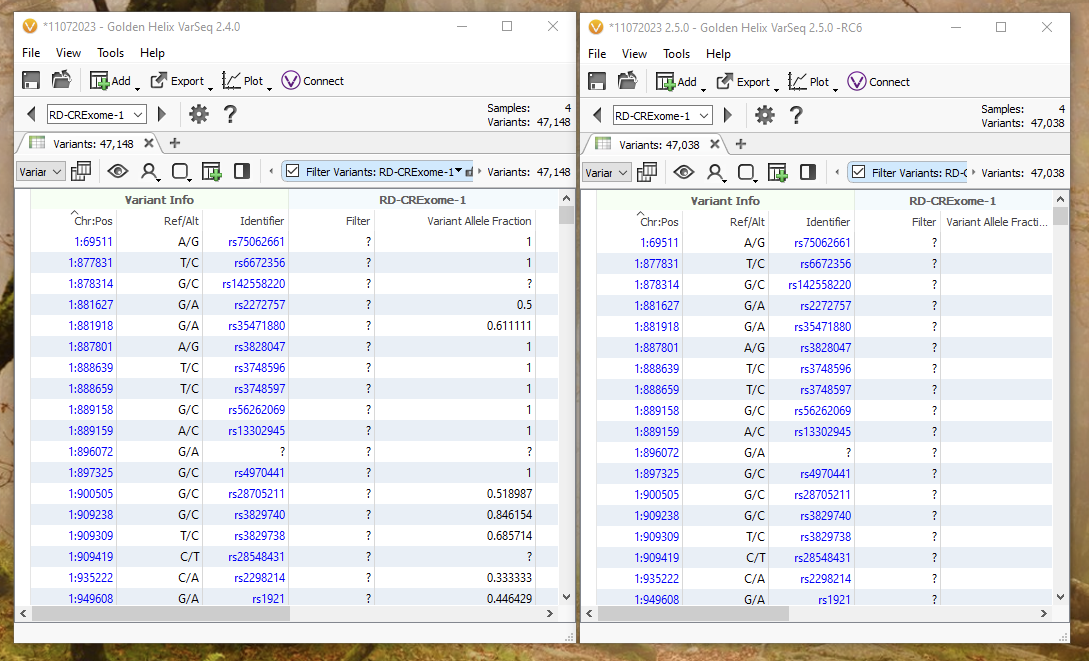Viewport: 1089px width, 661px height.
Task: Click 1:909309 position link in VarSeq 2.5.0
Action: [656, 537]
